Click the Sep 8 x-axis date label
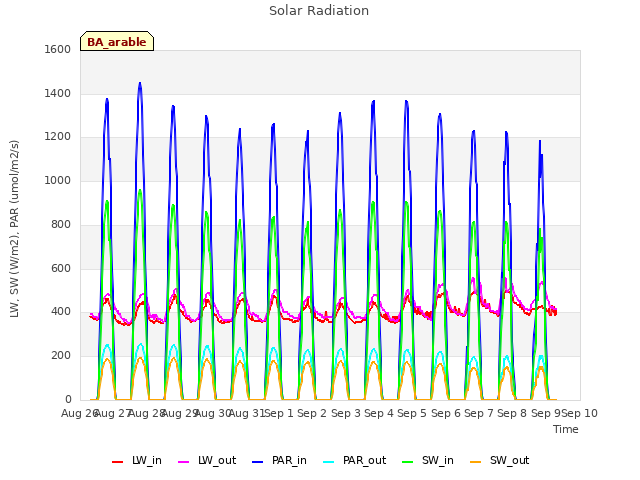 click(x=512, y=413)
